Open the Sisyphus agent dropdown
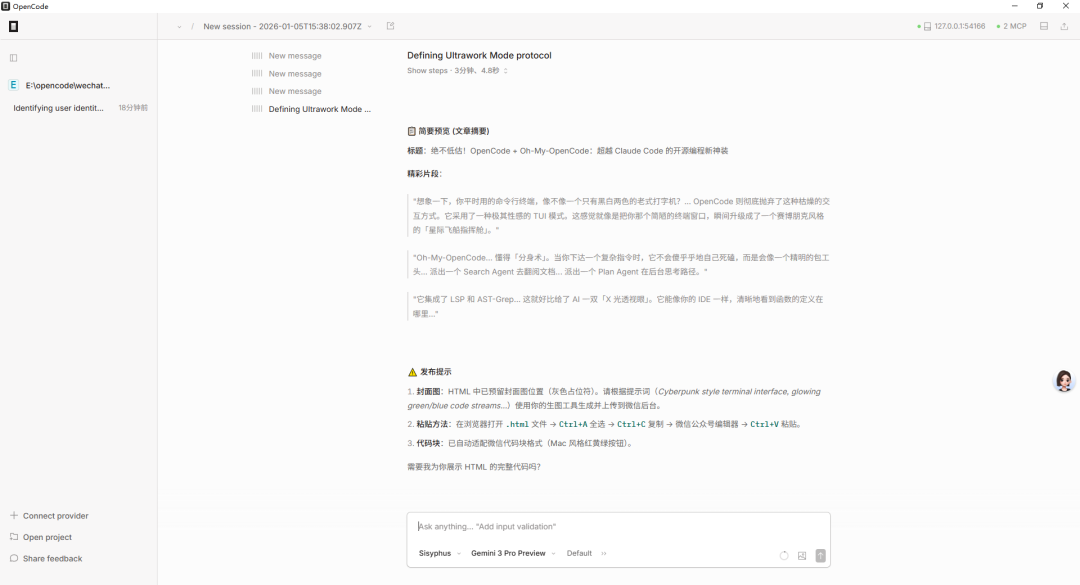This screenshot has width=1080, height=585. [437, 553]
